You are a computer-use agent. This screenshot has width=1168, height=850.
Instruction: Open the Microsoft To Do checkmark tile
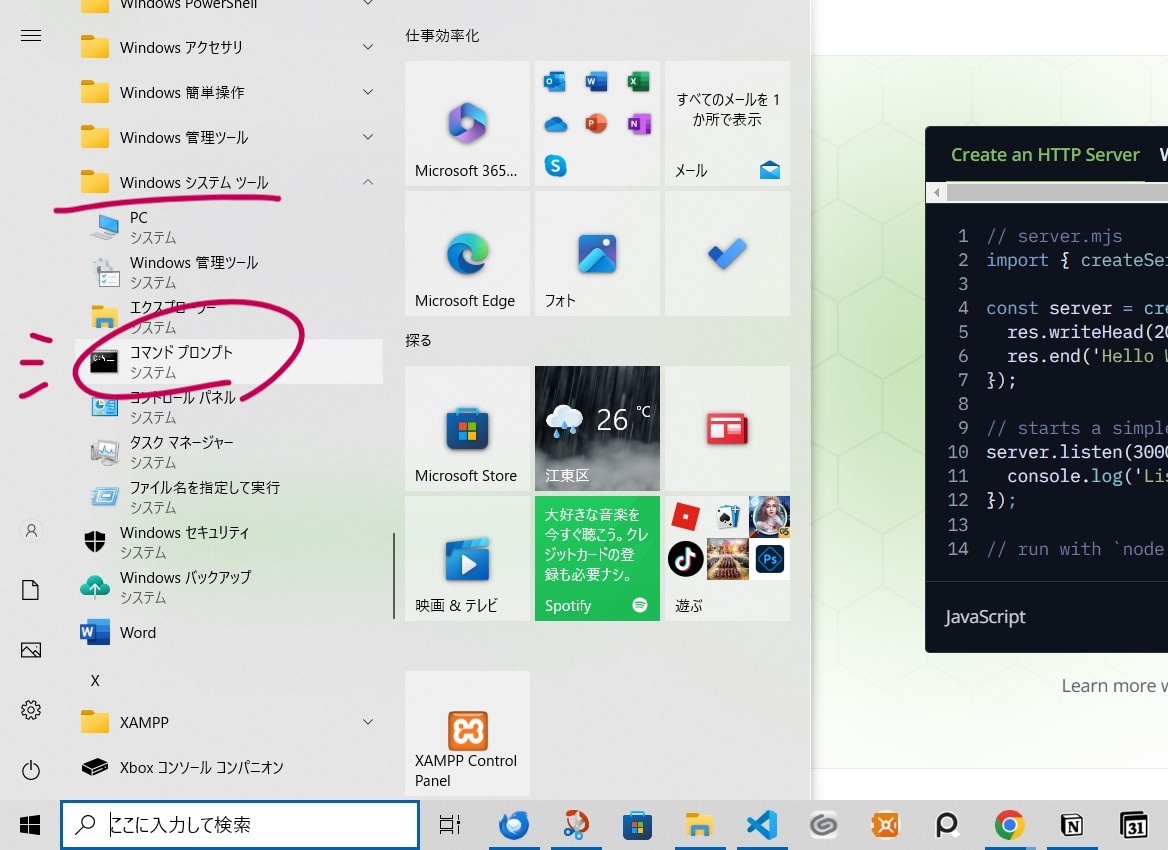tap(727, 253)
